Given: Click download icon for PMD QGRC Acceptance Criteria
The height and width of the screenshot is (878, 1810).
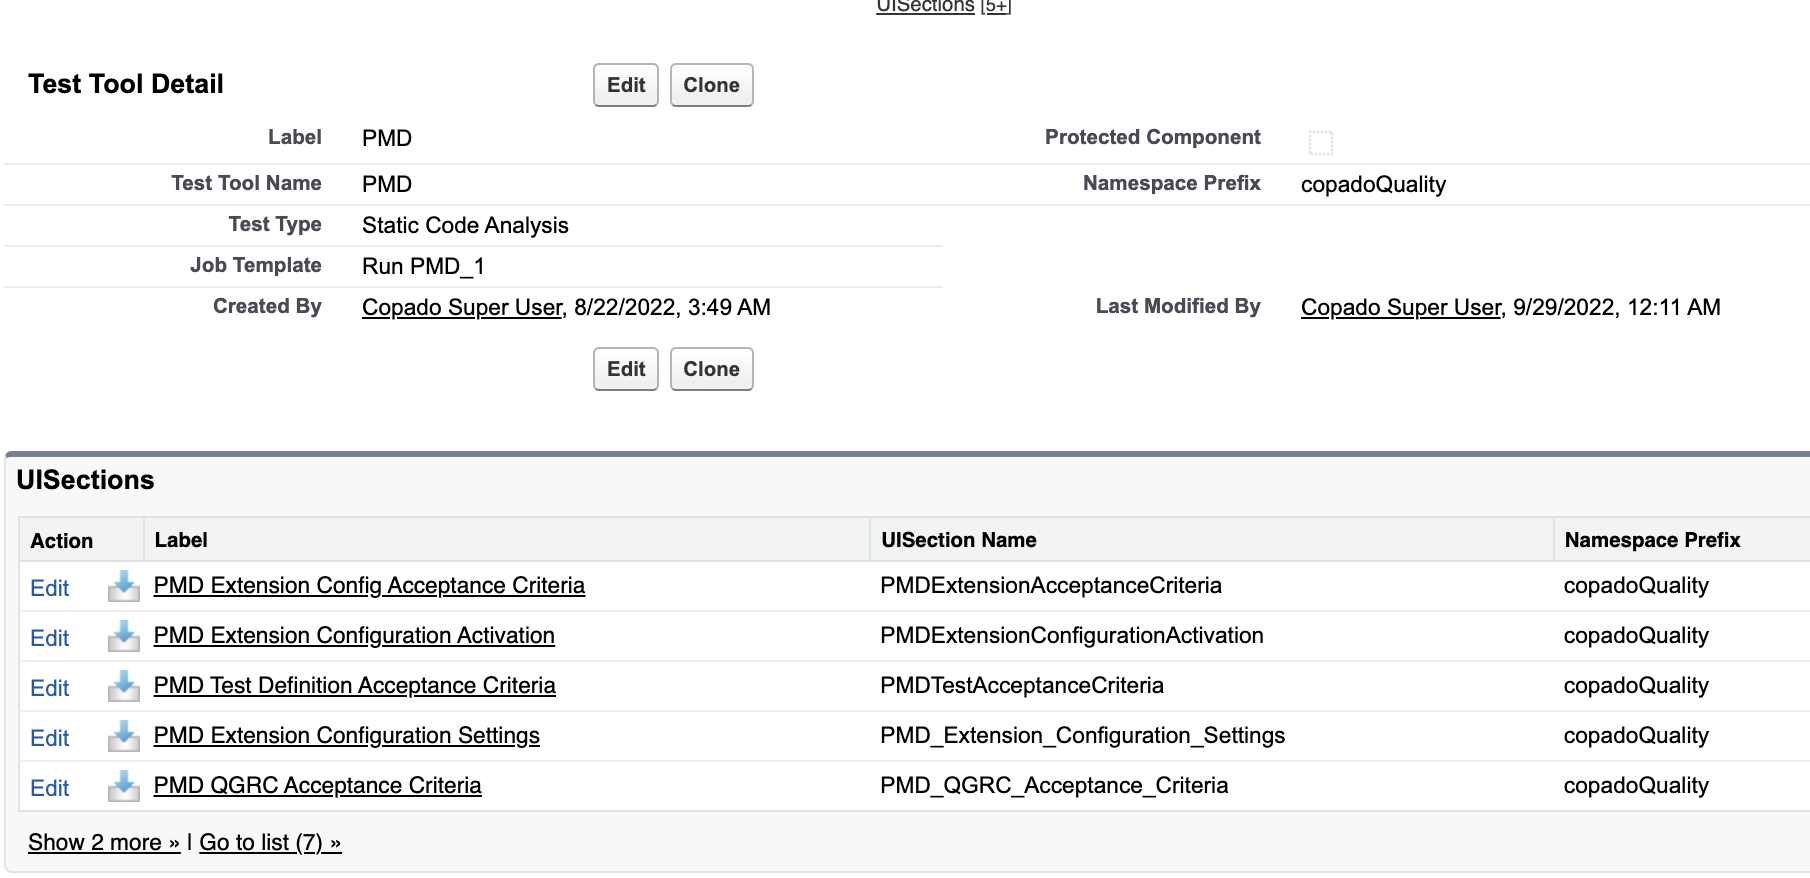Looking at the screenshot, I should (x=123, y=786).
